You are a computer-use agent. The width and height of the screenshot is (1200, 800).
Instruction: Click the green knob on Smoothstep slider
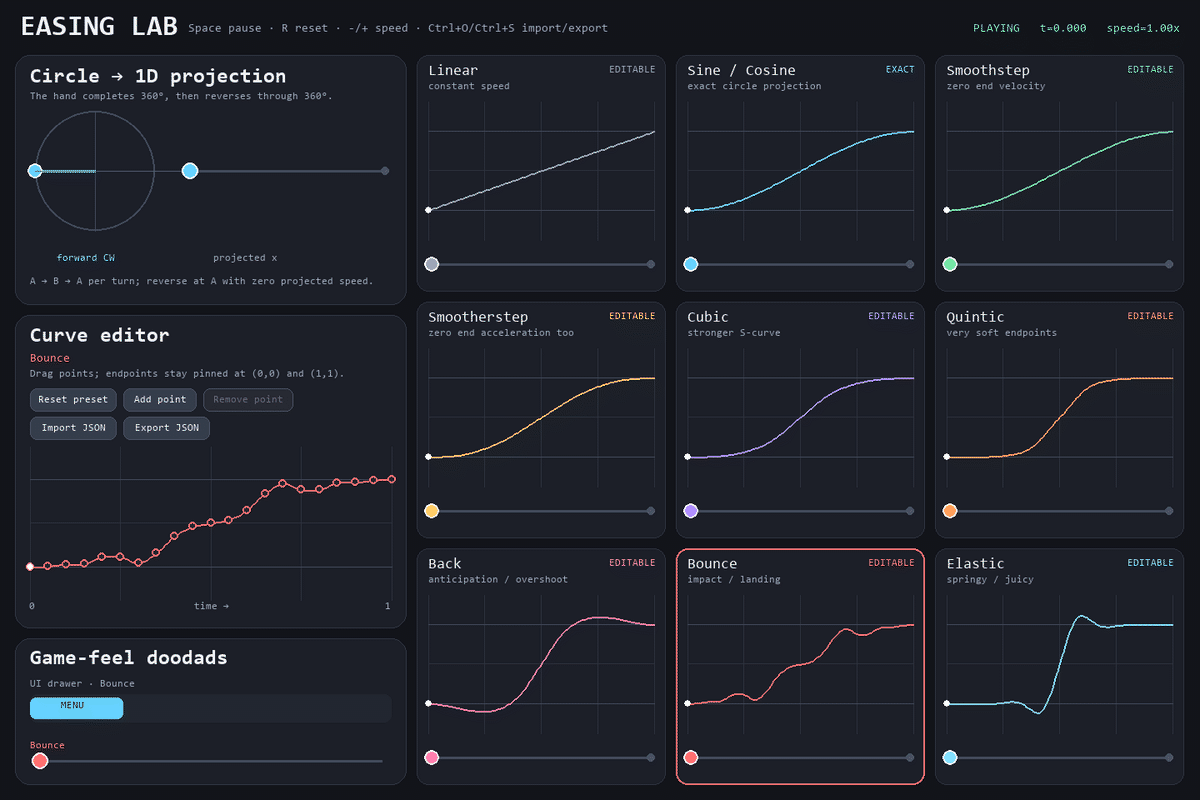coord(950,264)
